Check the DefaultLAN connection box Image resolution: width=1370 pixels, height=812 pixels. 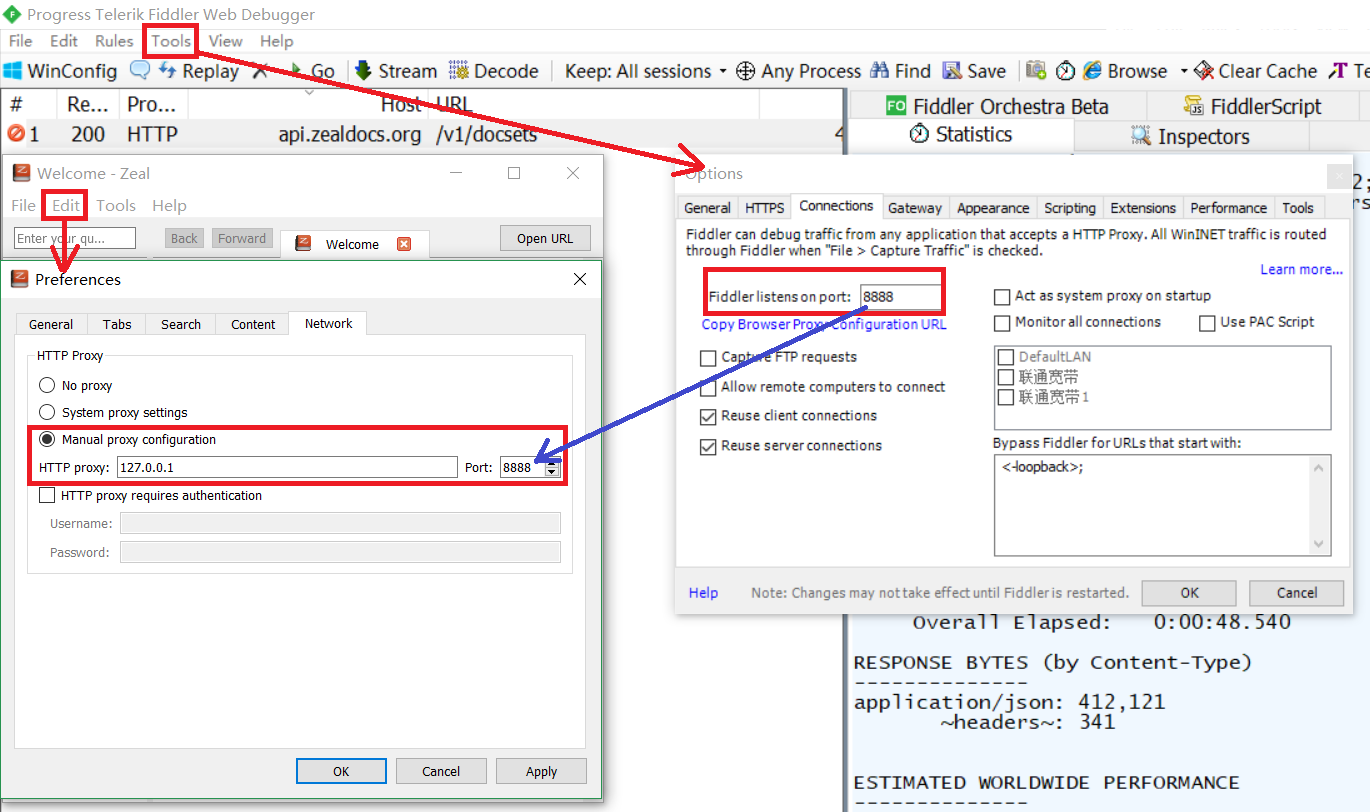[1007, 357]
